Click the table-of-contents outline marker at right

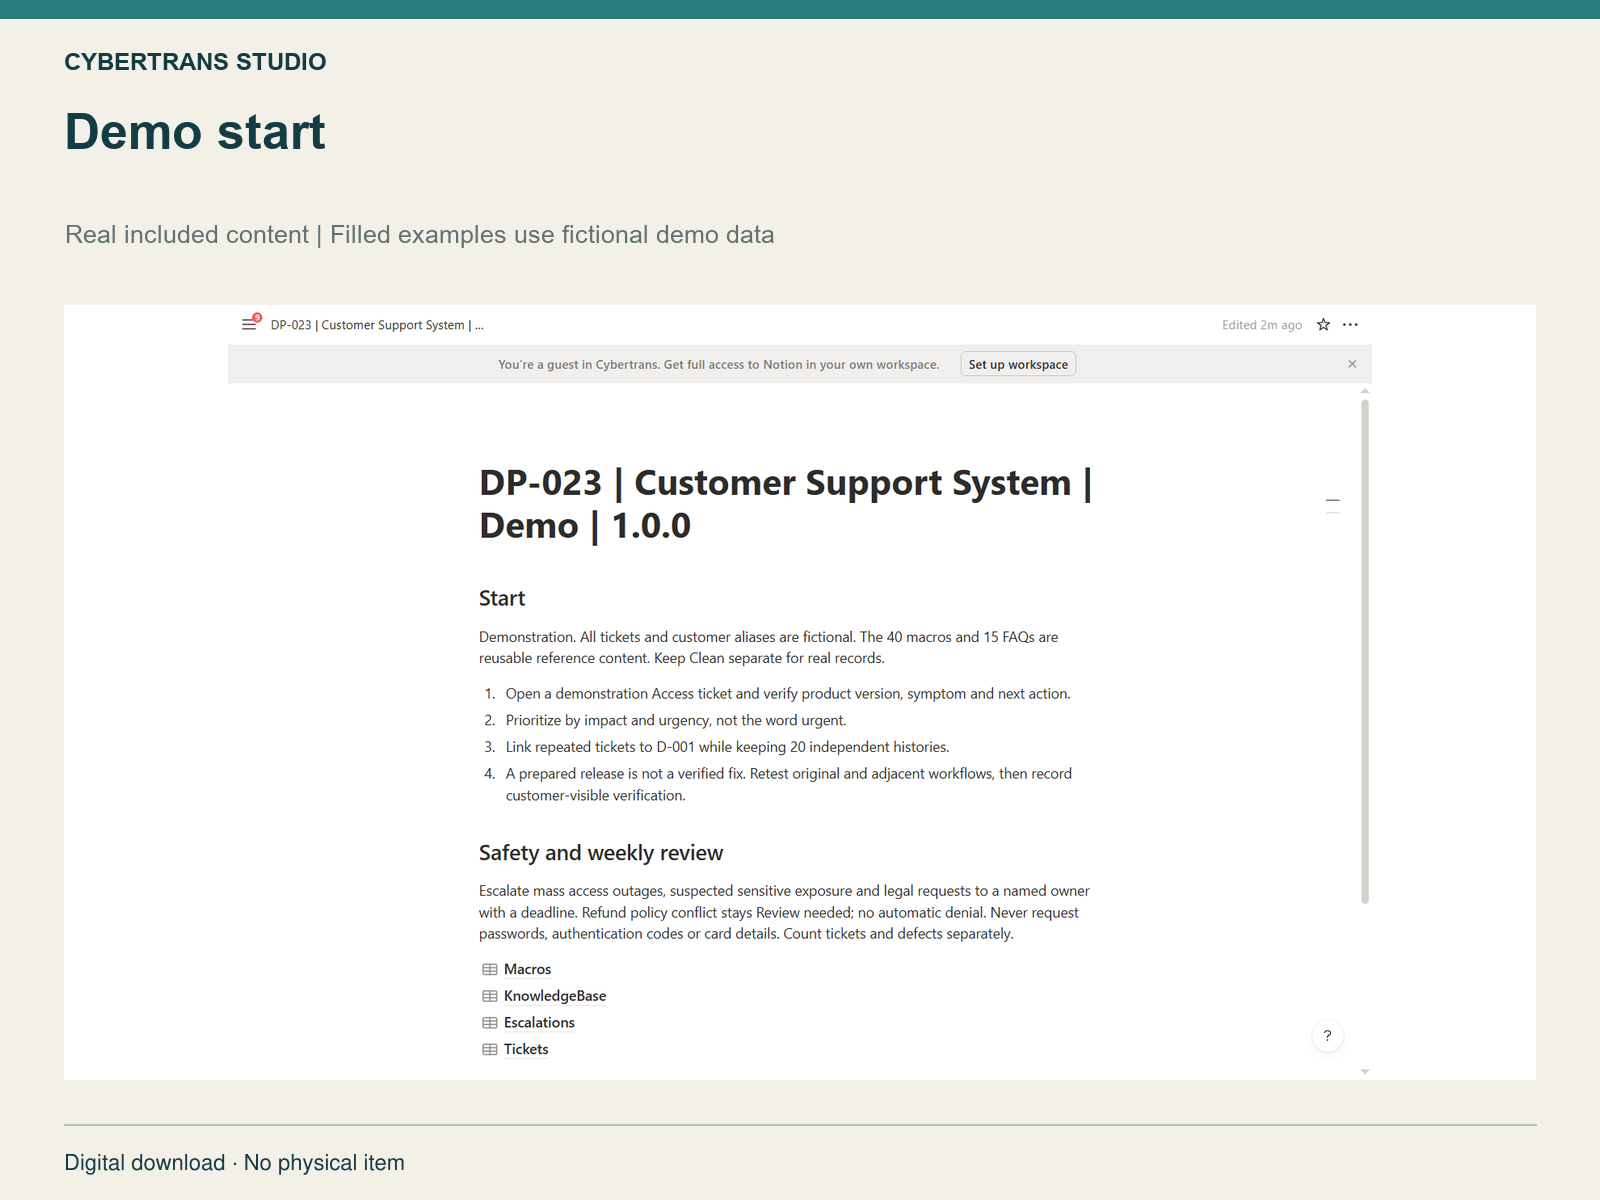point(1332,506)
